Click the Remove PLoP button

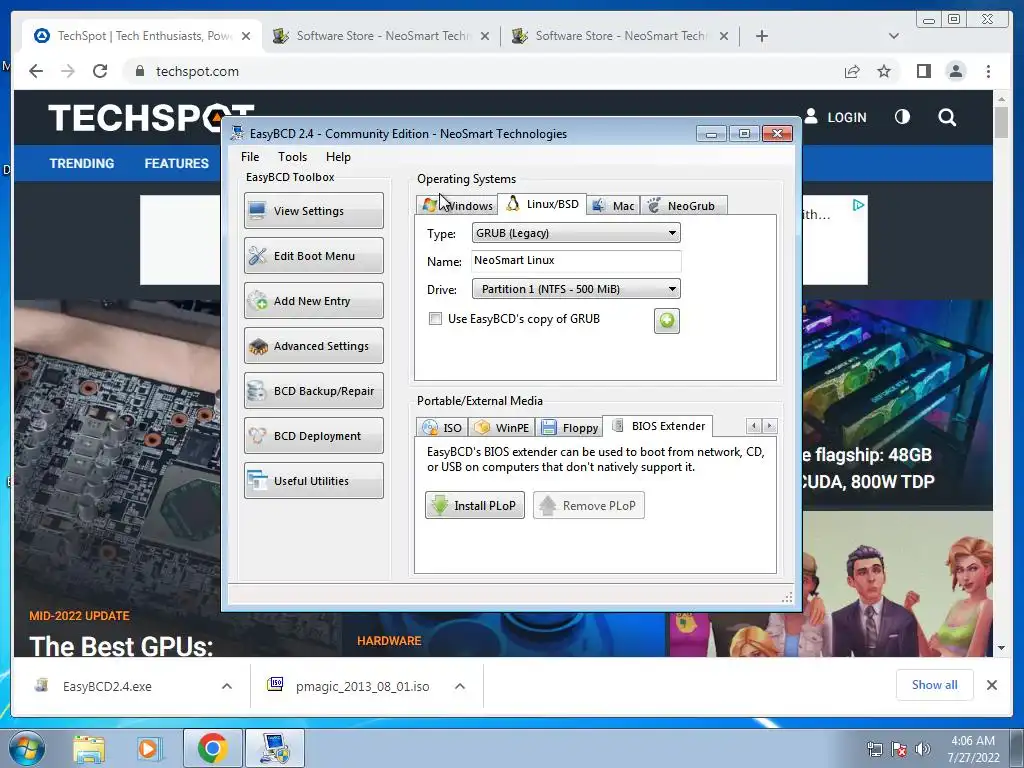[x=588, y=505]
